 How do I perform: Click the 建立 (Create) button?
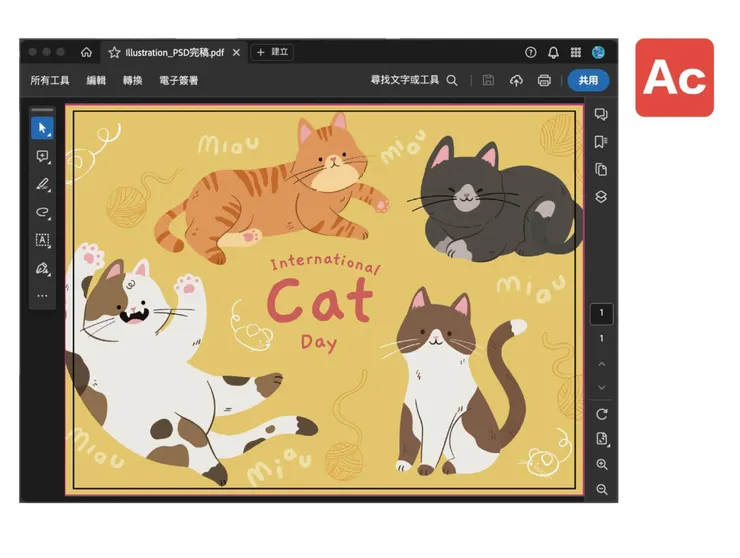point(272,52)
